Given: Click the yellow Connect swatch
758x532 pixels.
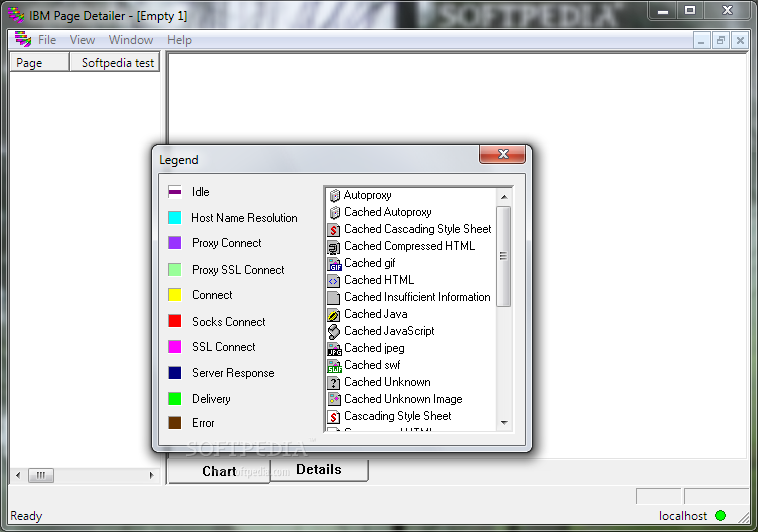Looking at the screenshot, I should 175,295.
